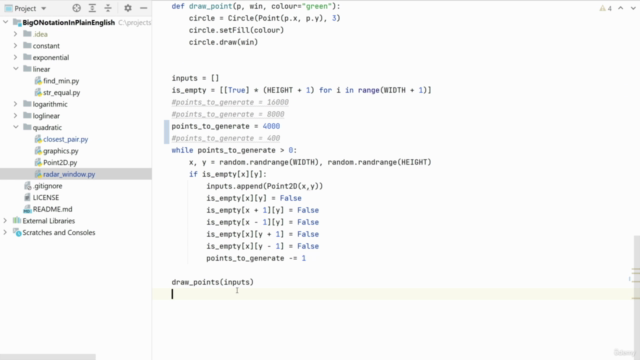Select the README.md file
This screenshot has height=360, width=640.
(x=52, y=209)
